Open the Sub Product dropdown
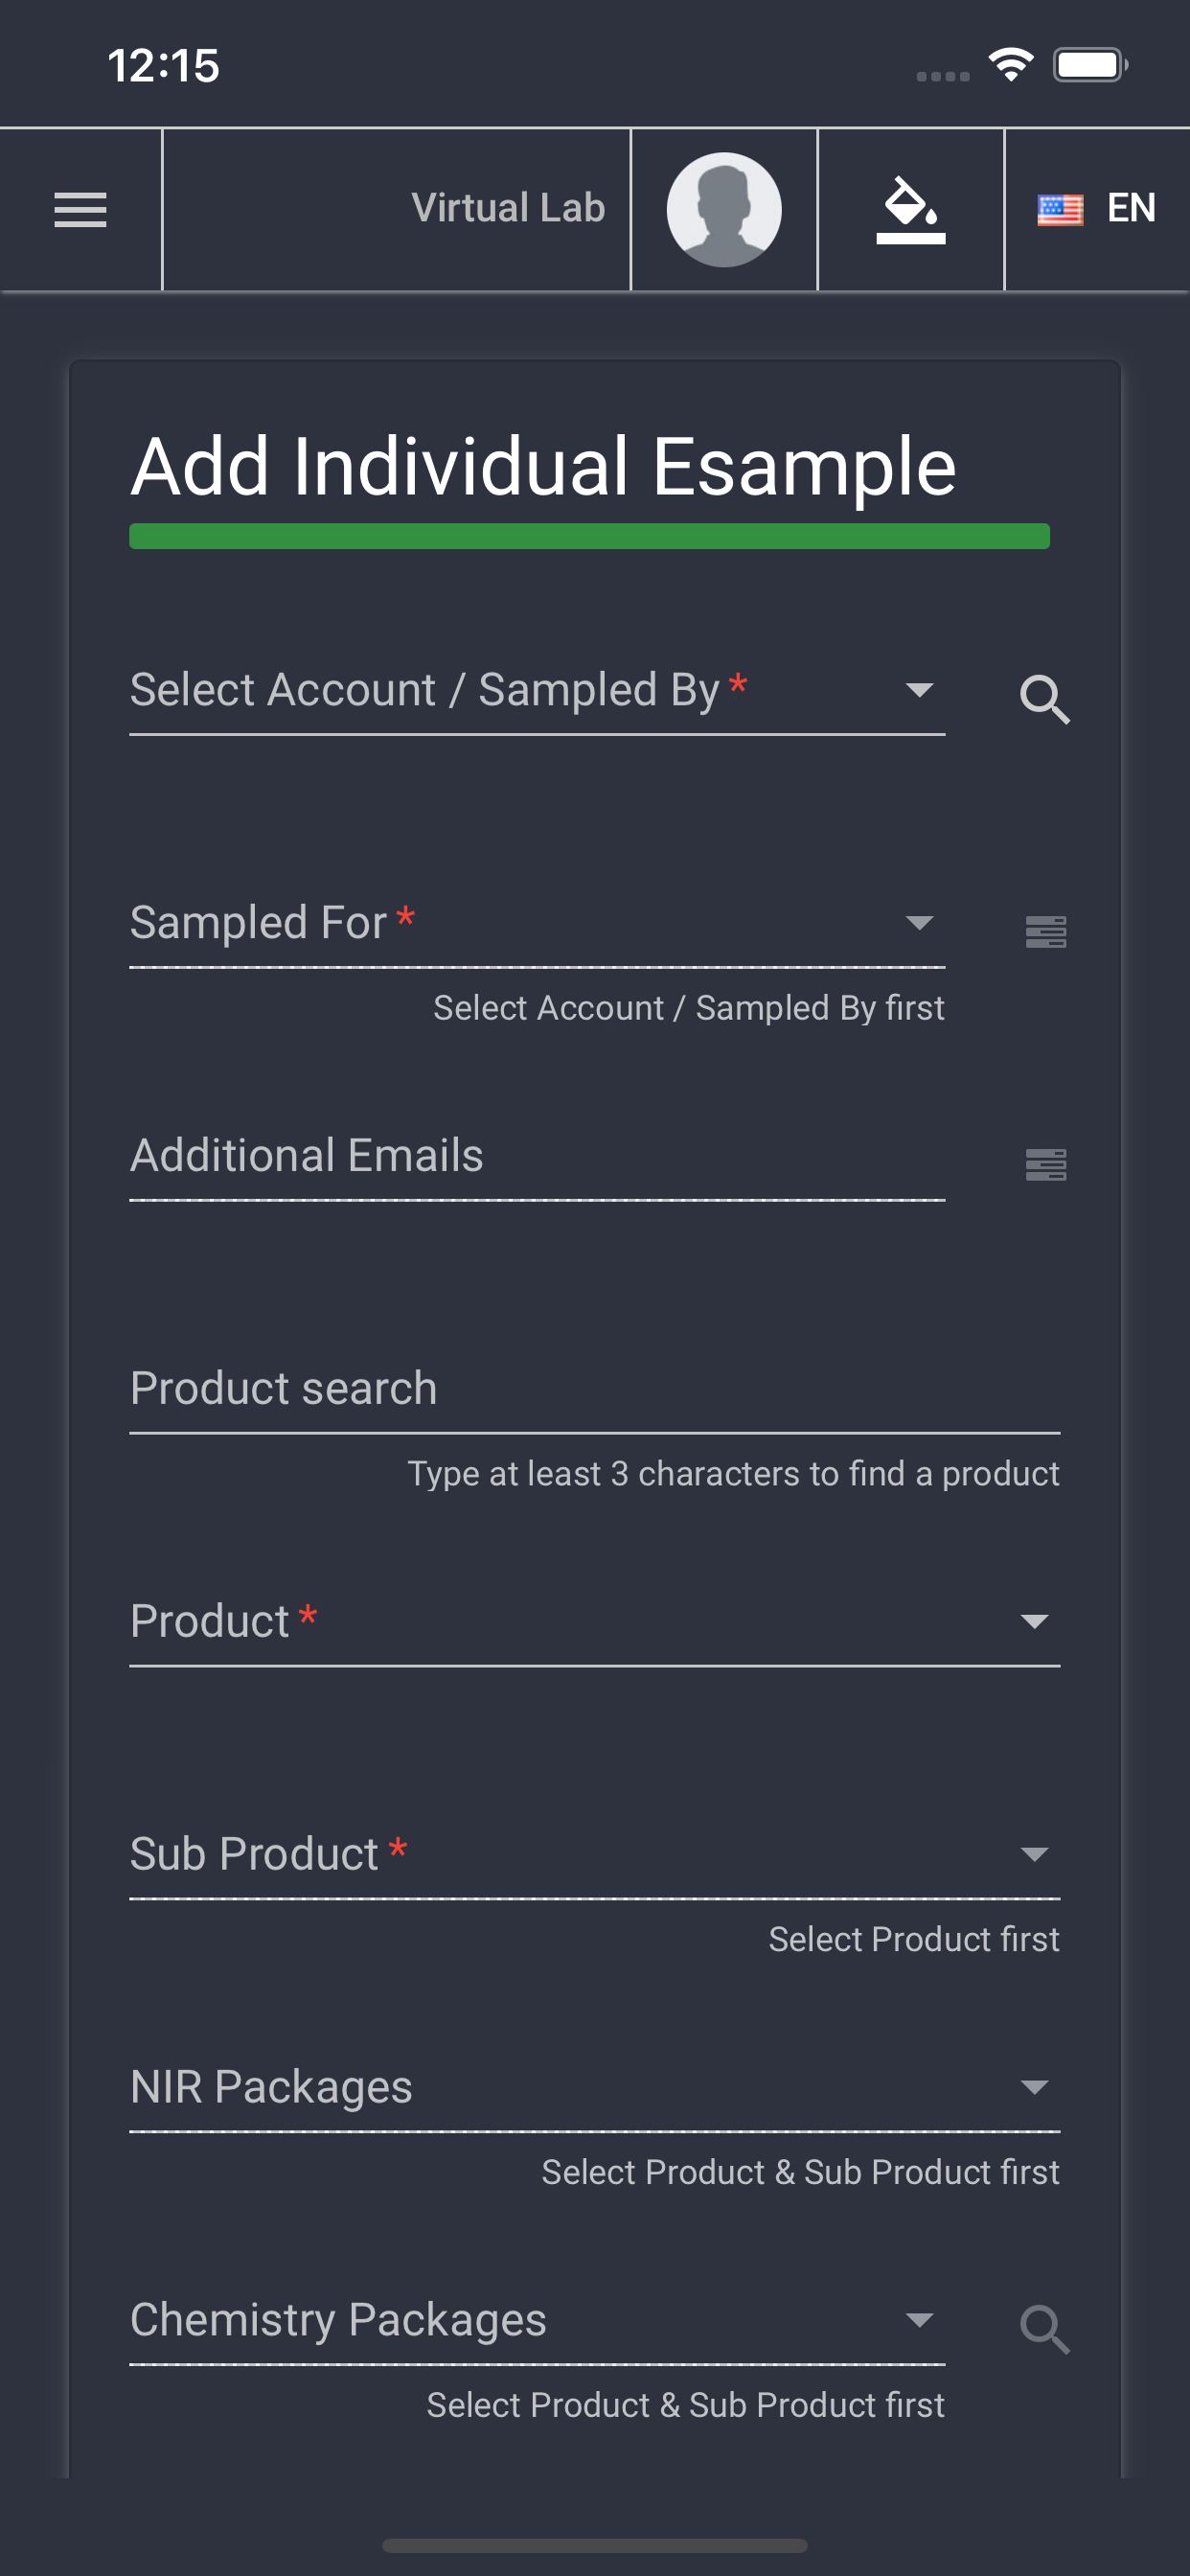Screen dimensions: 1190x2576 coord(595,1854)
